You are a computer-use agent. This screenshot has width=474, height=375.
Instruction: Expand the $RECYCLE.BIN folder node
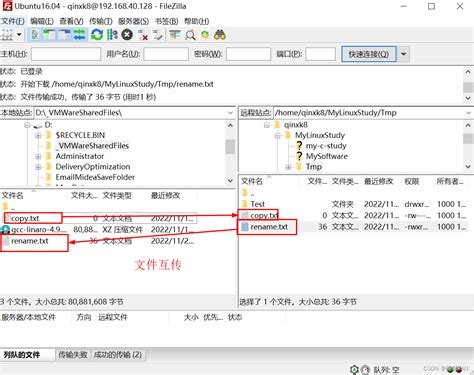point(38,135)
